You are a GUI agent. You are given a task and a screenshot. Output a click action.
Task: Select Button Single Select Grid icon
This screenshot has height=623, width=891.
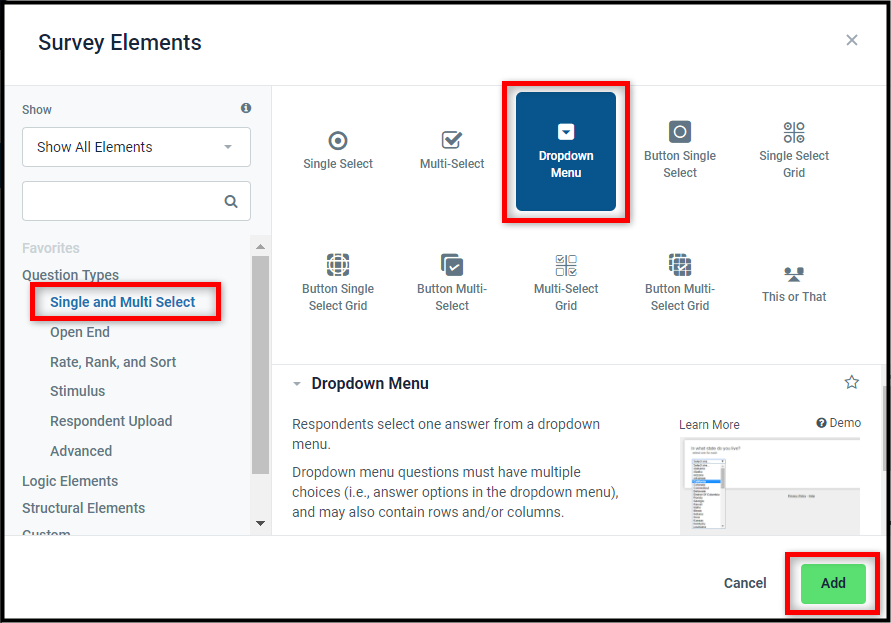(338, 265)
